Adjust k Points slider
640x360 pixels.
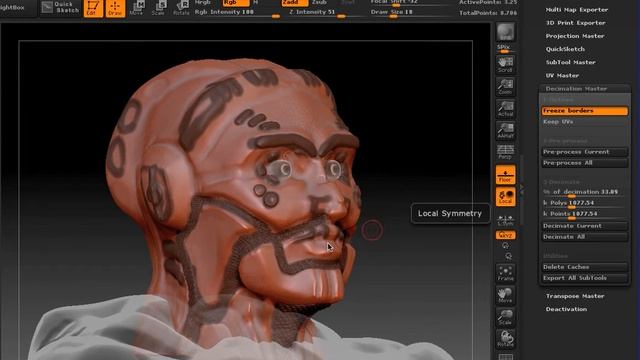tap(584, 214)
